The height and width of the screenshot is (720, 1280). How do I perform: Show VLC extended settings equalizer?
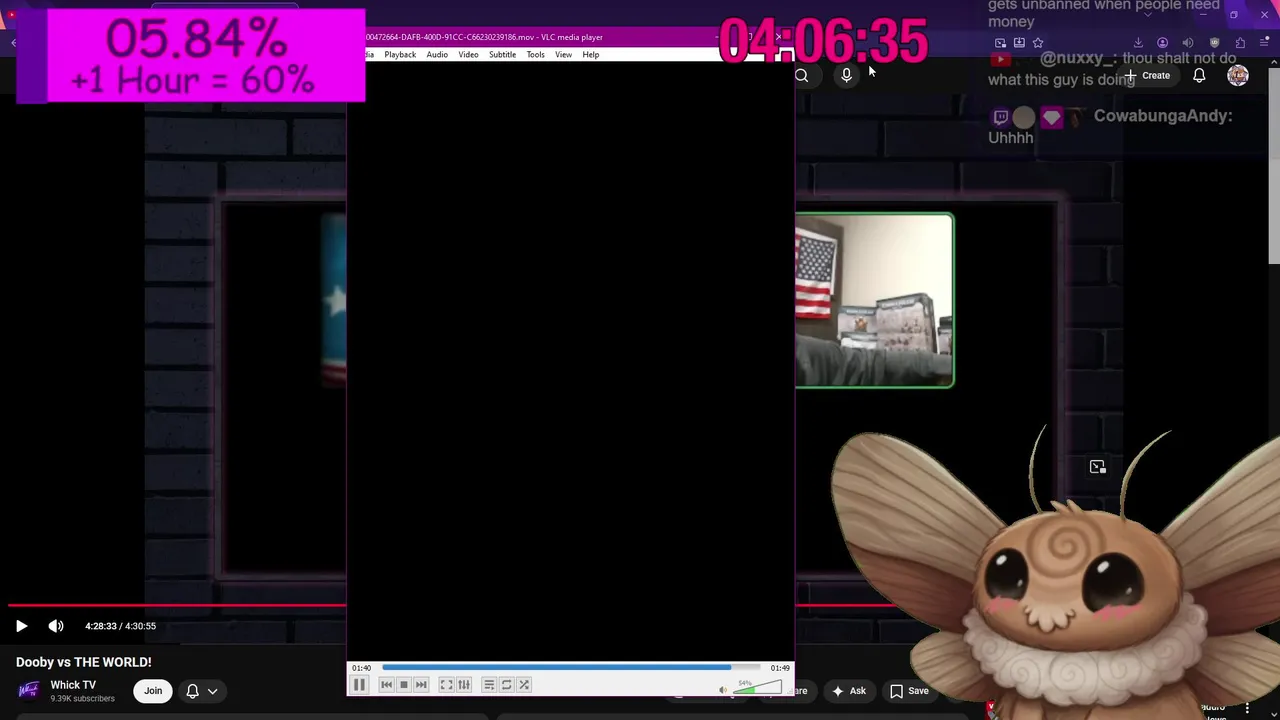point(464,685)
